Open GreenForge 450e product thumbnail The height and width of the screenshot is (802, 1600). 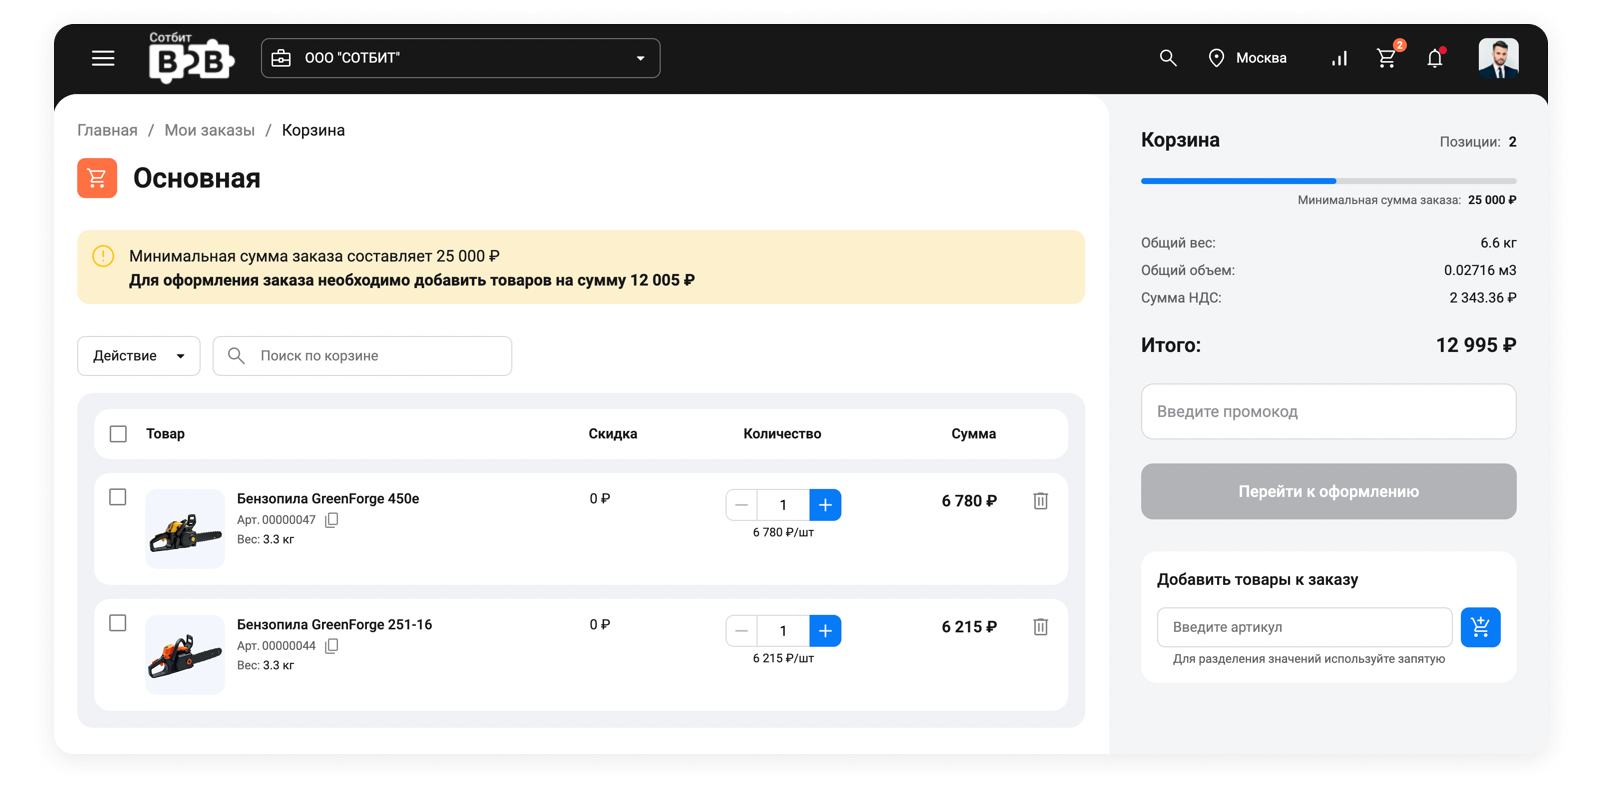[x=185, y=529]
